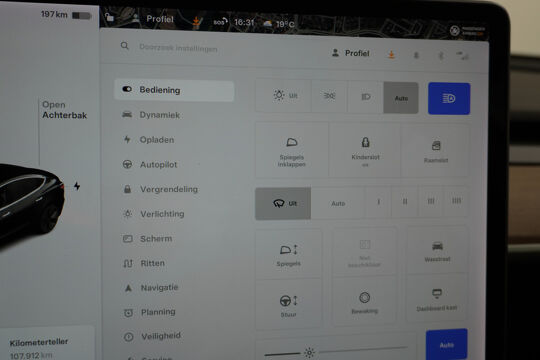Open the Spiegels mirror adjustment tile
The width and height of the screenshot is (540, 360).
coord(288,254)
